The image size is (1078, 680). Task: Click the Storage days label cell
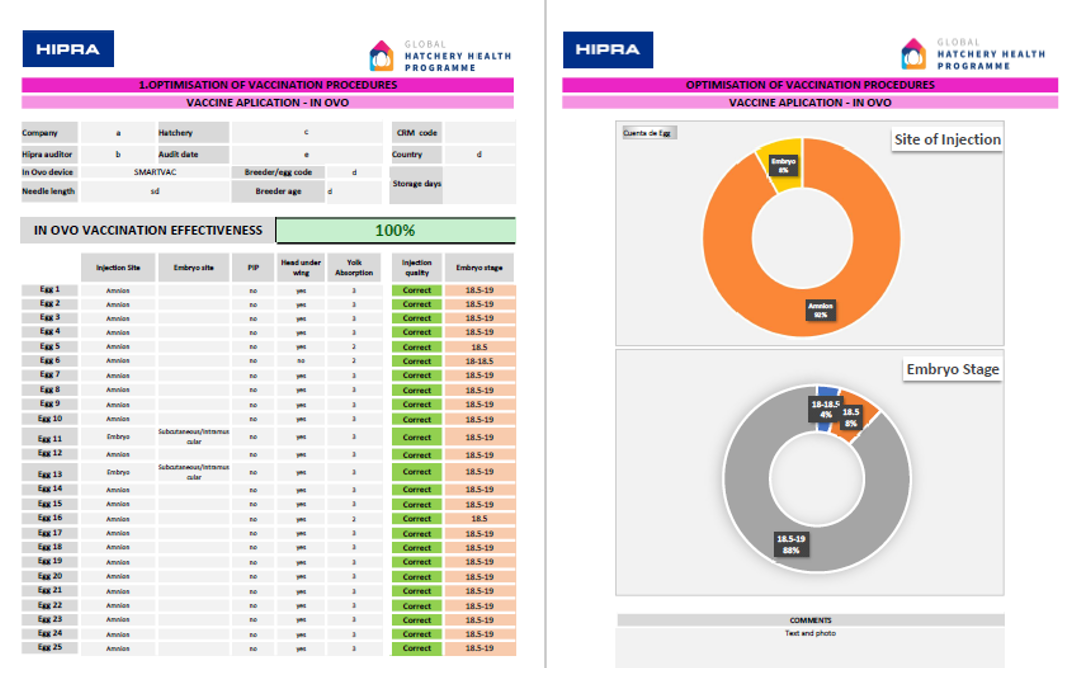coord(417,184)
